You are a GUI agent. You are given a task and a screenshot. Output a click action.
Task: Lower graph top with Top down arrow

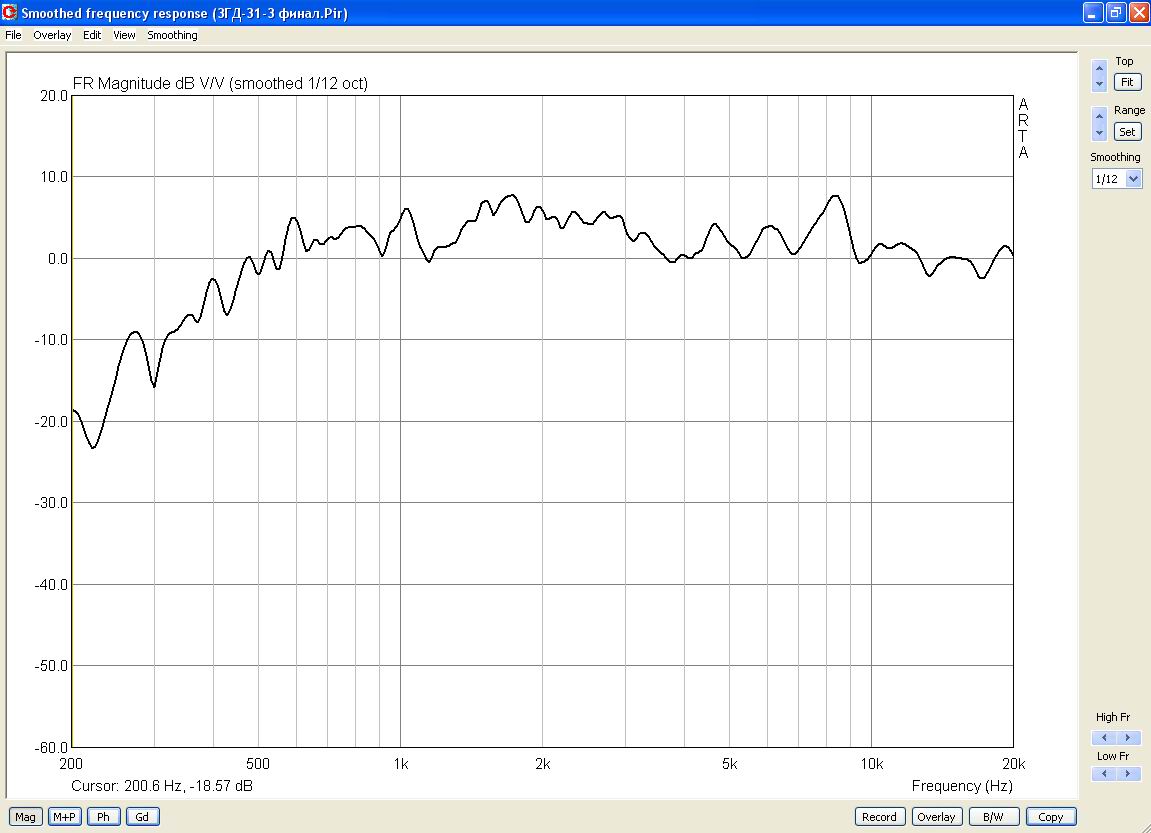pyautogui.click(x=1099, y=84)
